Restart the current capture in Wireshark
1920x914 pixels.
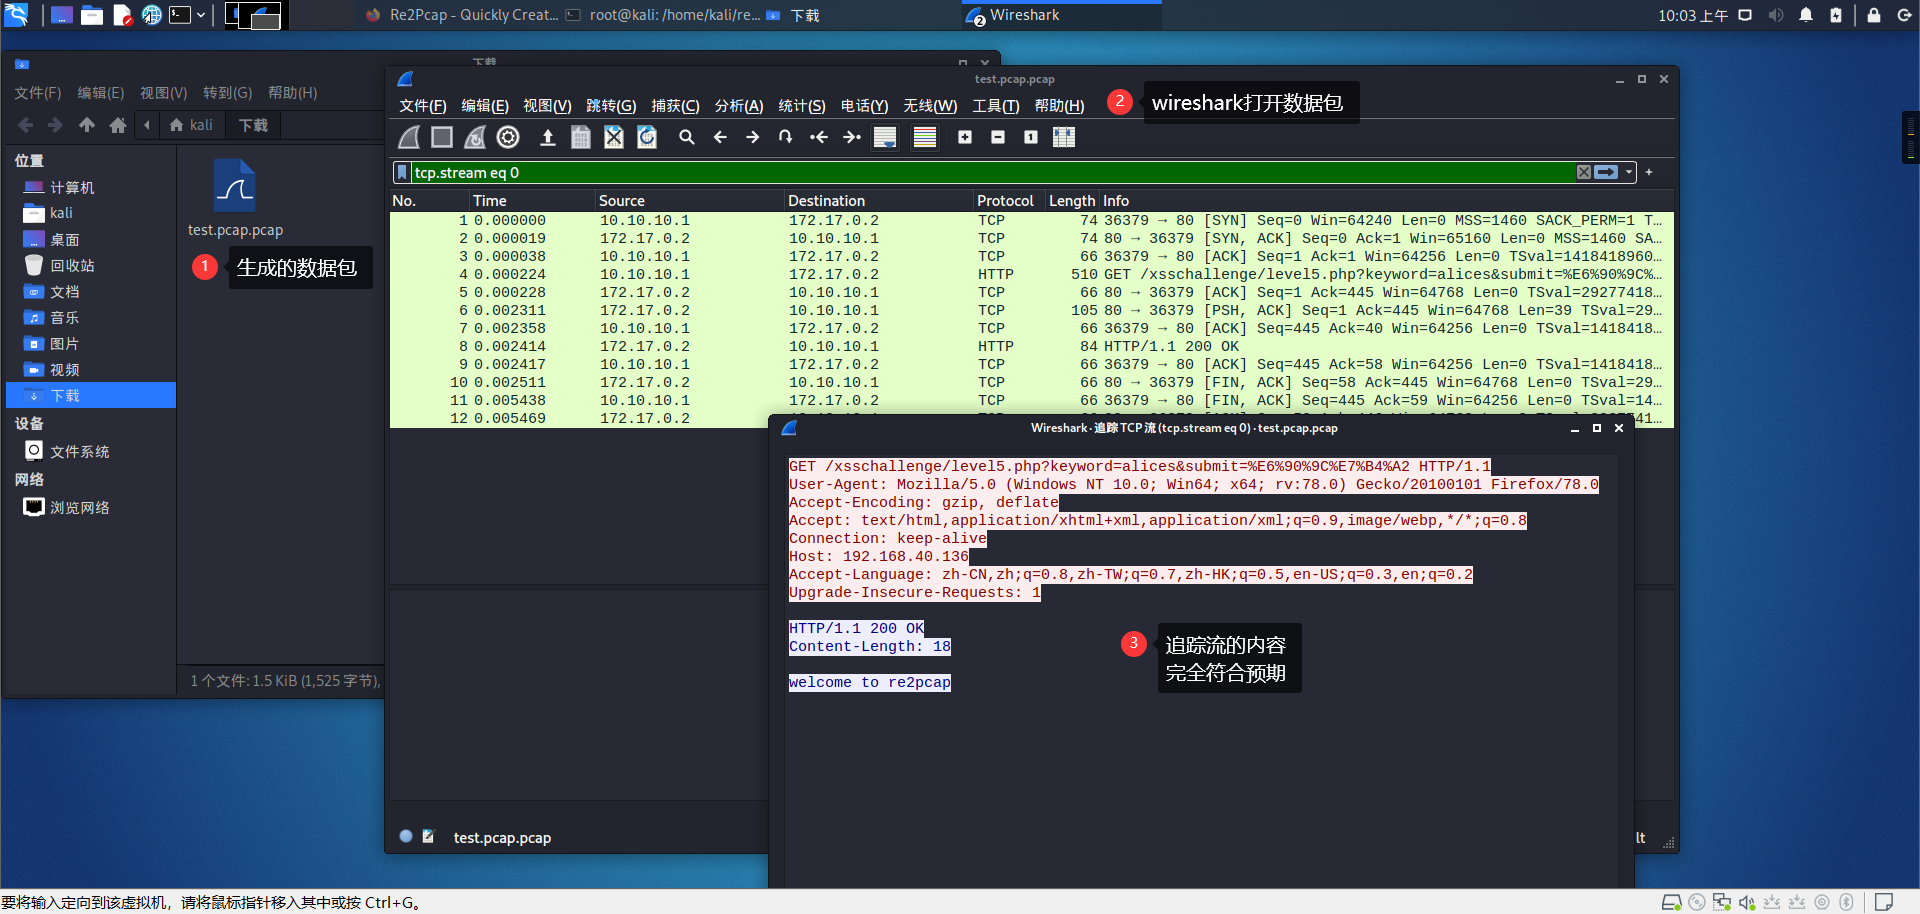coord(475,137)
